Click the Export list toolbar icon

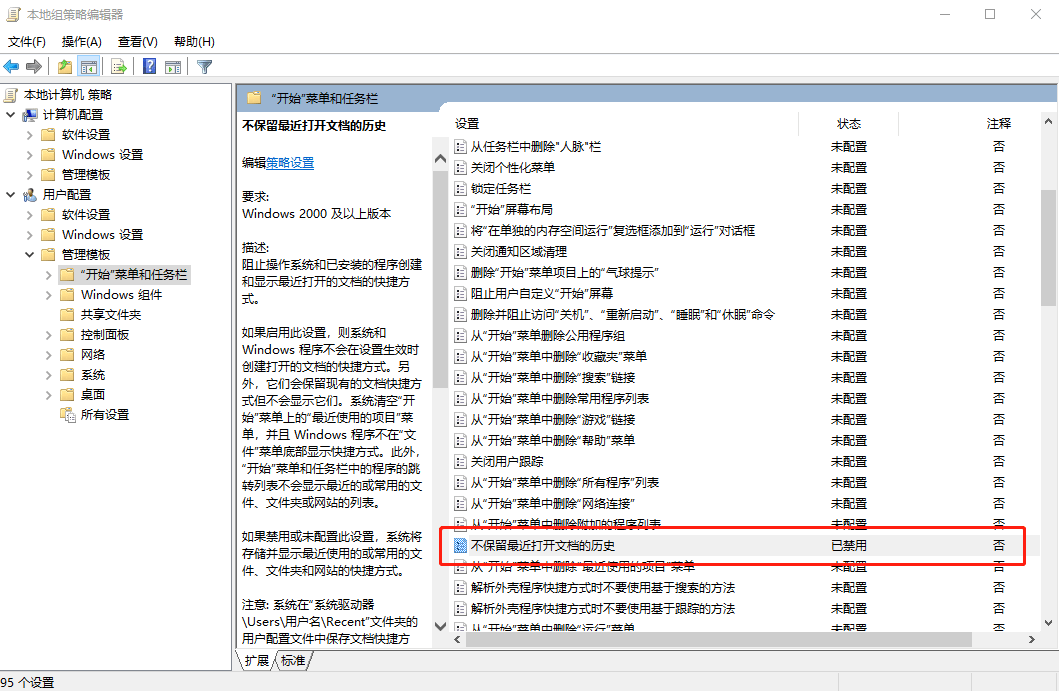click(x=119, y=66)
